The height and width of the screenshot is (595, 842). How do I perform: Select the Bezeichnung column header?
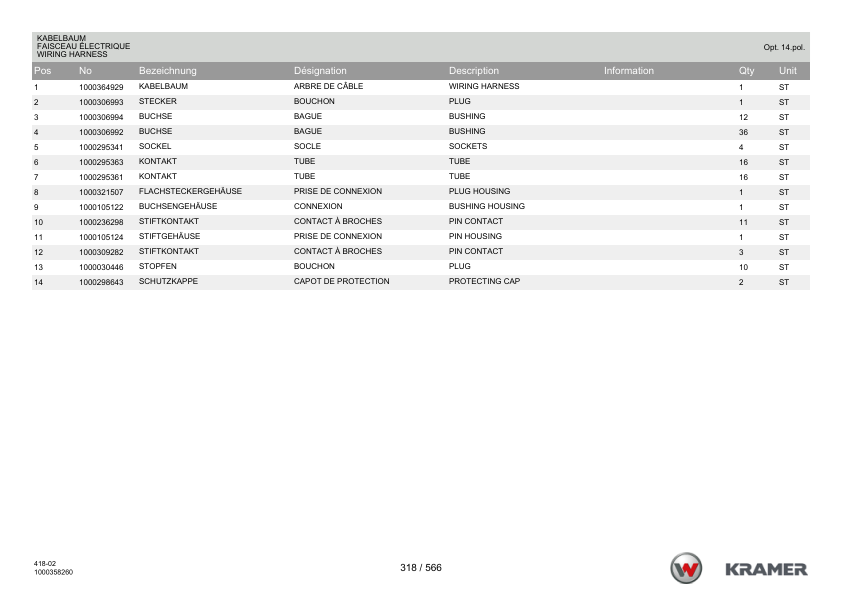[x=167, y=71]
